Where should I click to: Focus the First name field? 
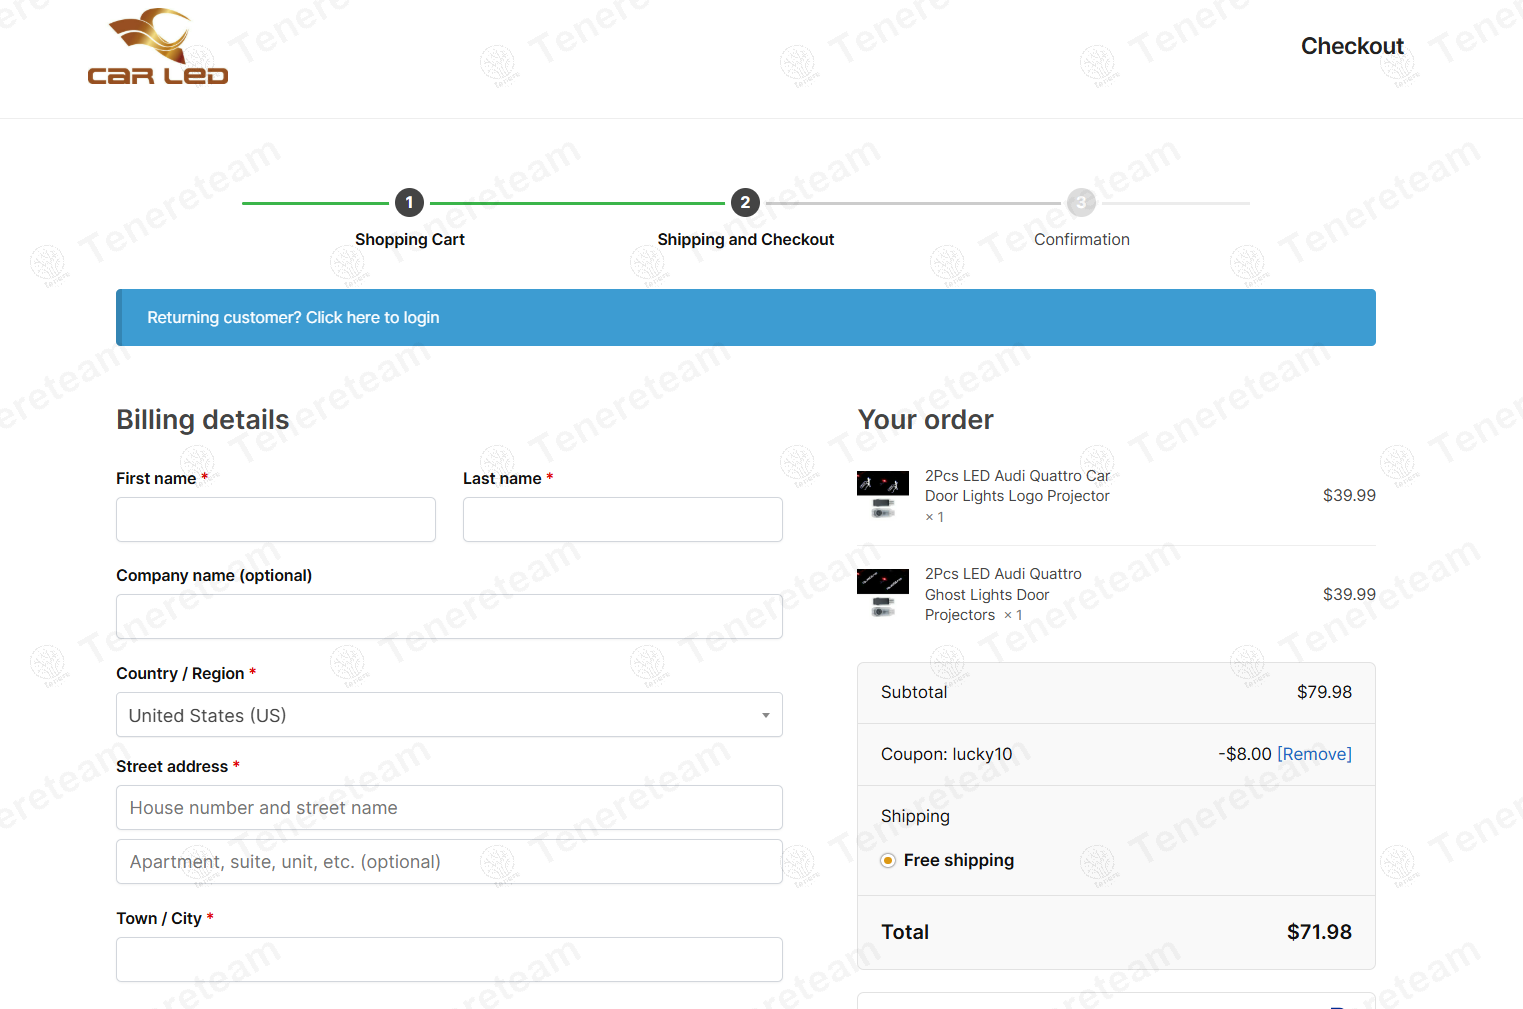click(x=276, y=520)
